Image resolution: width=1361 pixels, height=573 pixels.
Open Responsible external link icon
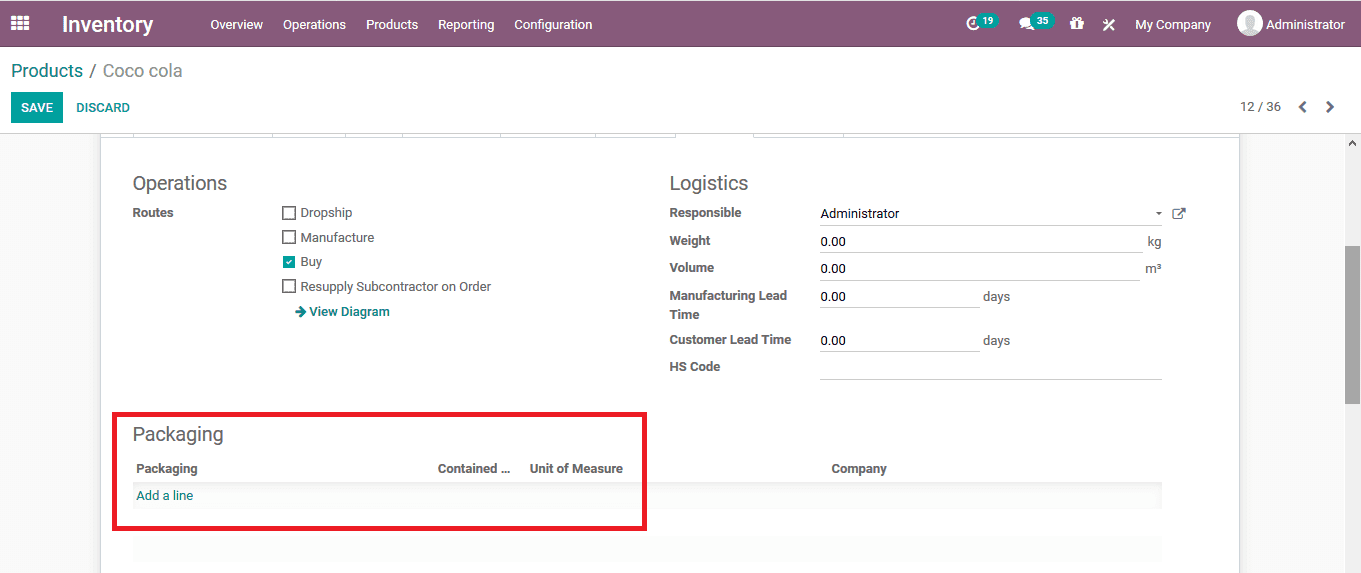coord(1179,213)
